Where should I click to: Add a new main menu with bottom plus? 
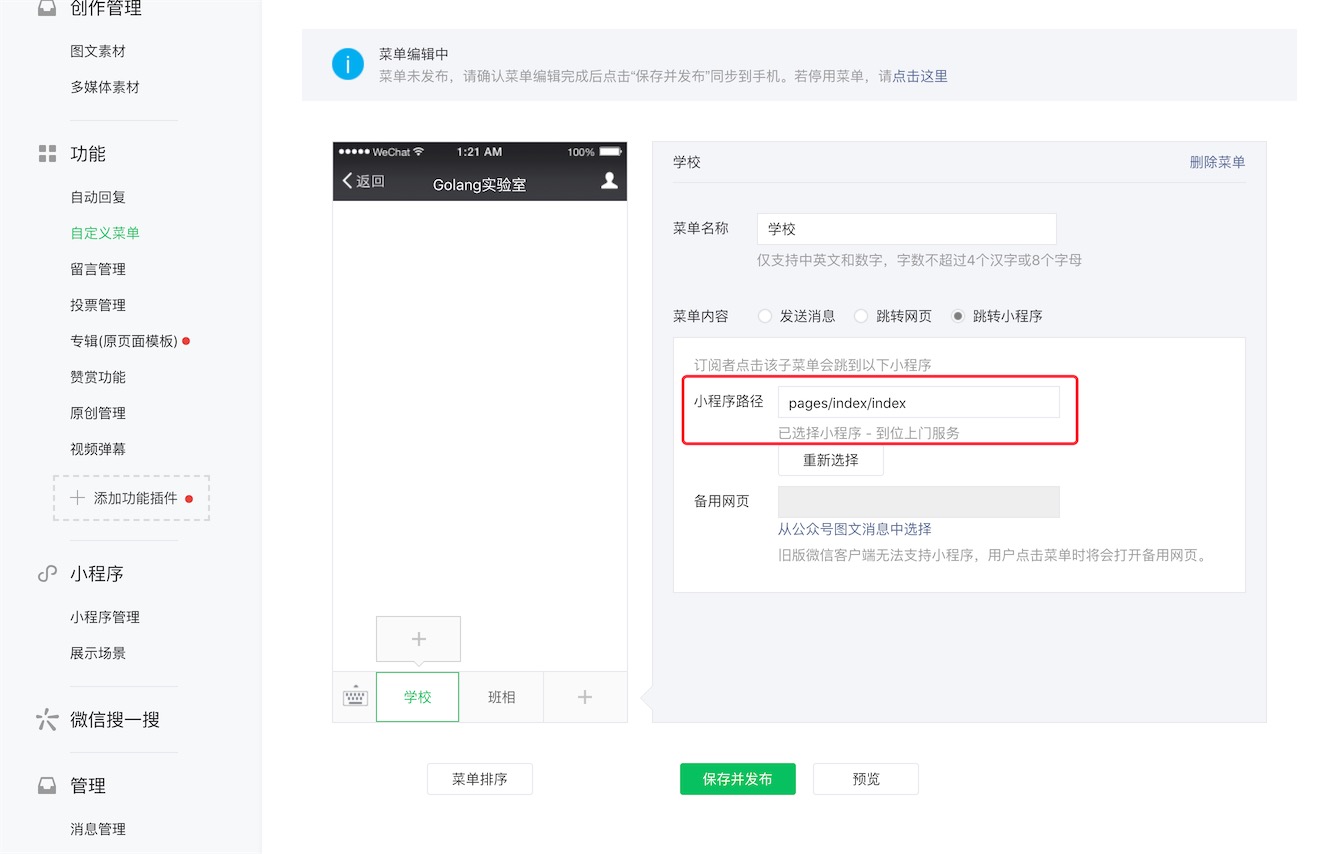[x=585, y=697]
